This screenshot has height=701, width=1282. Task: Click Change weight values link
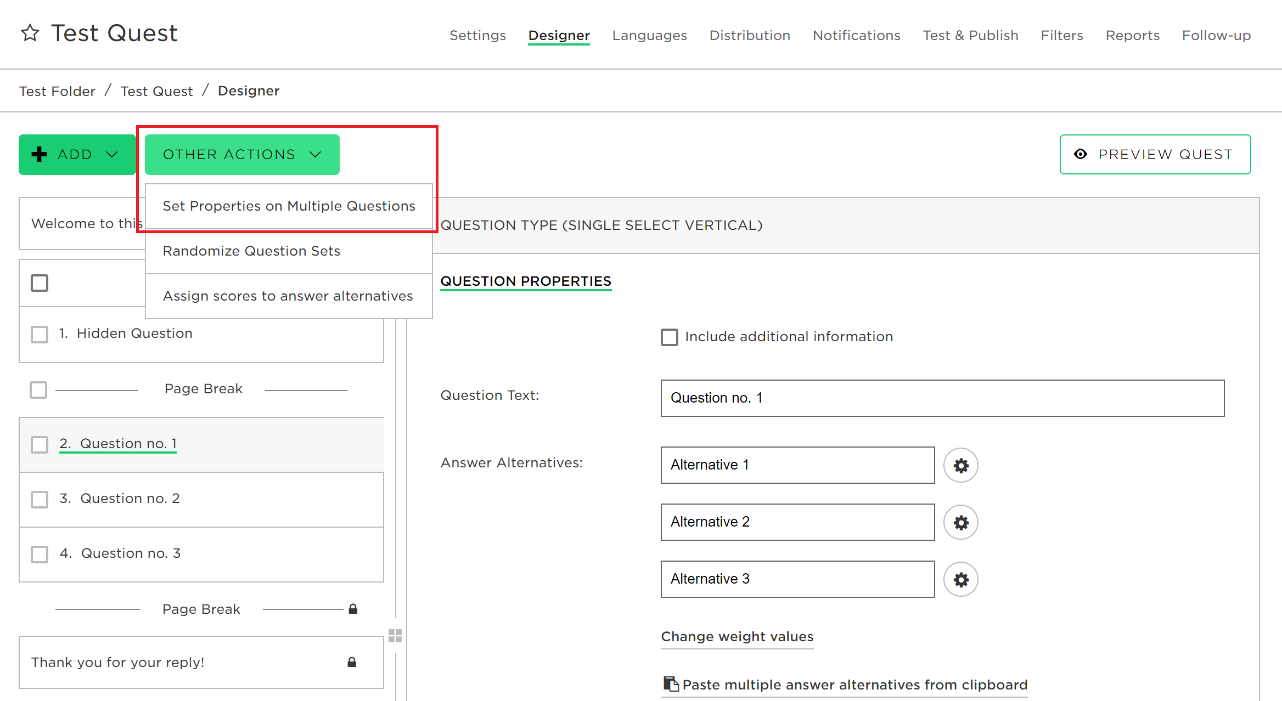[x=737, y=636]
